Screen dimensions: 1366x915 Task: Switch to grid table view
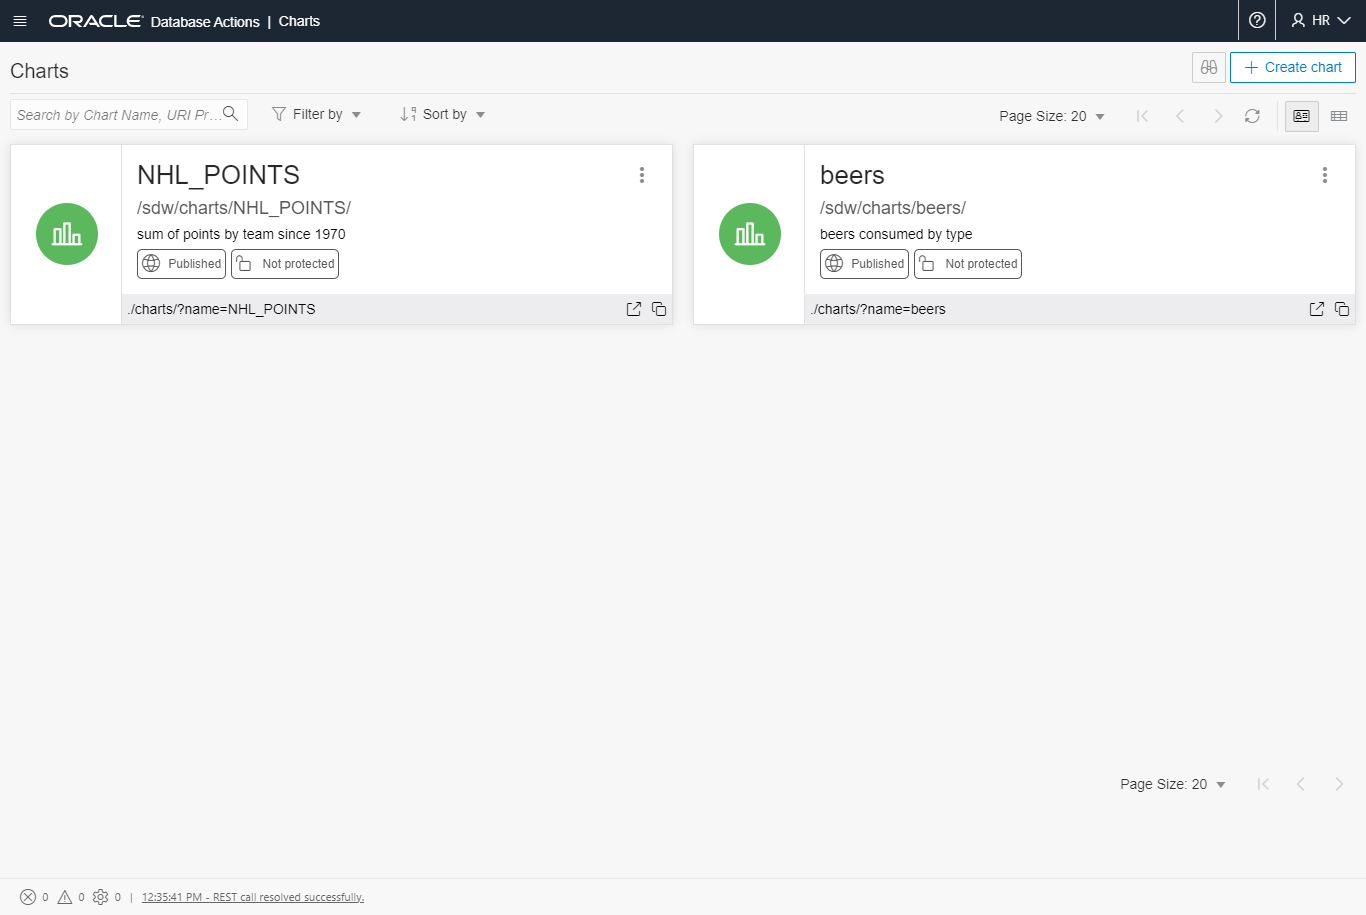(1339, 116)
